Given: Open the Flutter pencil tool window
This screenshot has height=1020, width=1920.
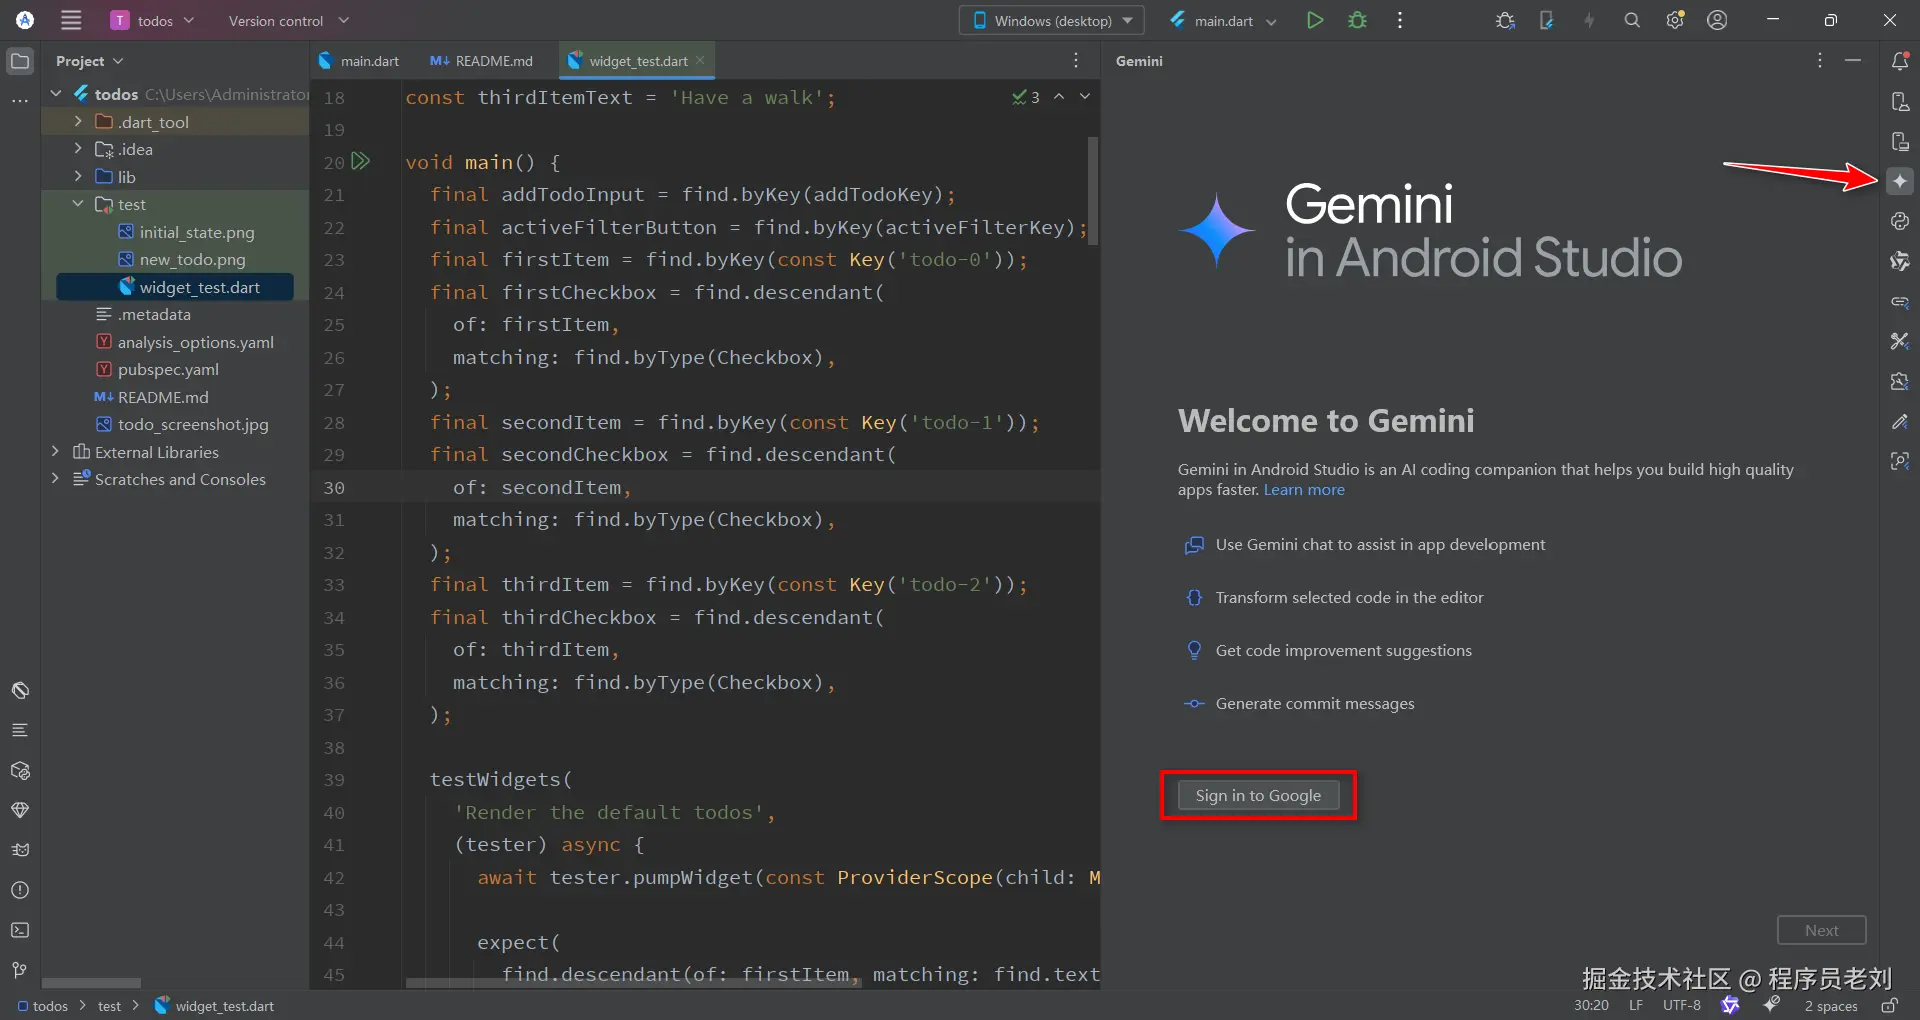Looking at the screenshot, I should [1900, 421].
